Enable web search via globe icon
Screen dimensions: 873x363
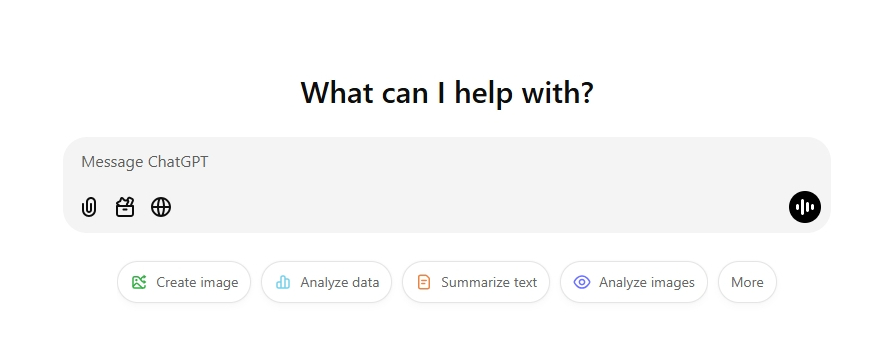point(161,207)
